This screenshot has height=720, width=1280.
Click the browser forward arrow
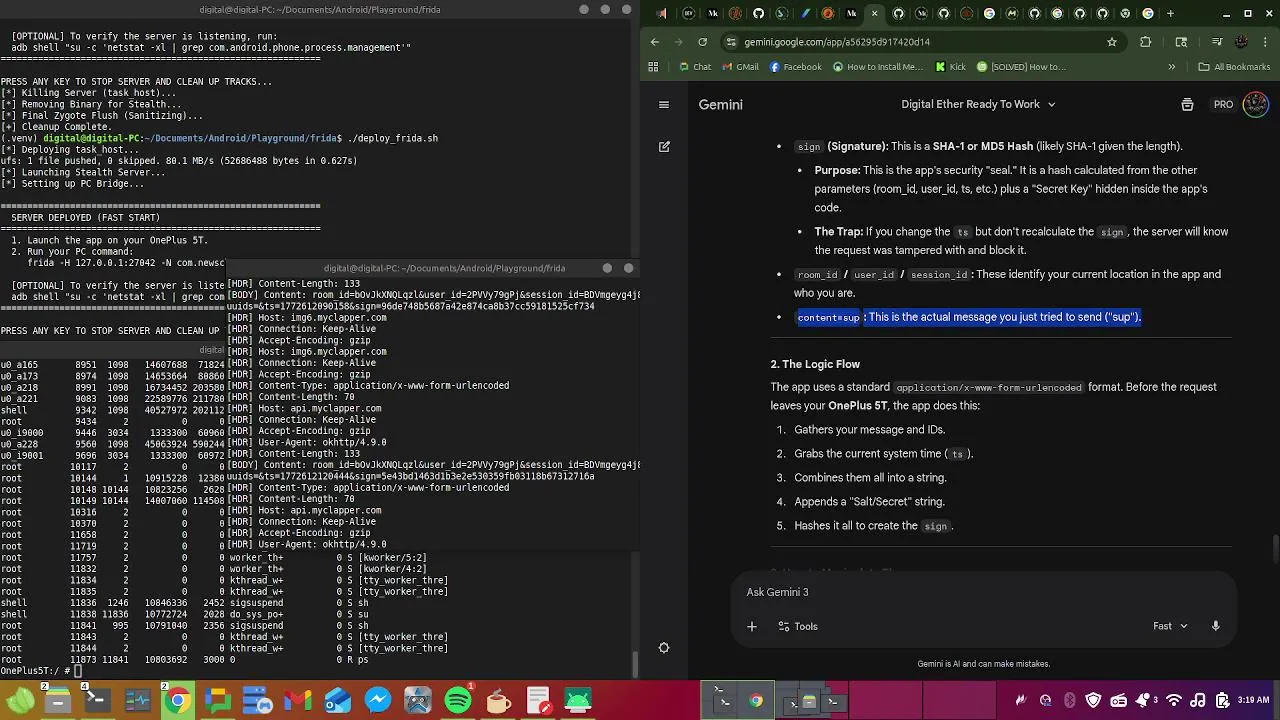pos(679,42)
